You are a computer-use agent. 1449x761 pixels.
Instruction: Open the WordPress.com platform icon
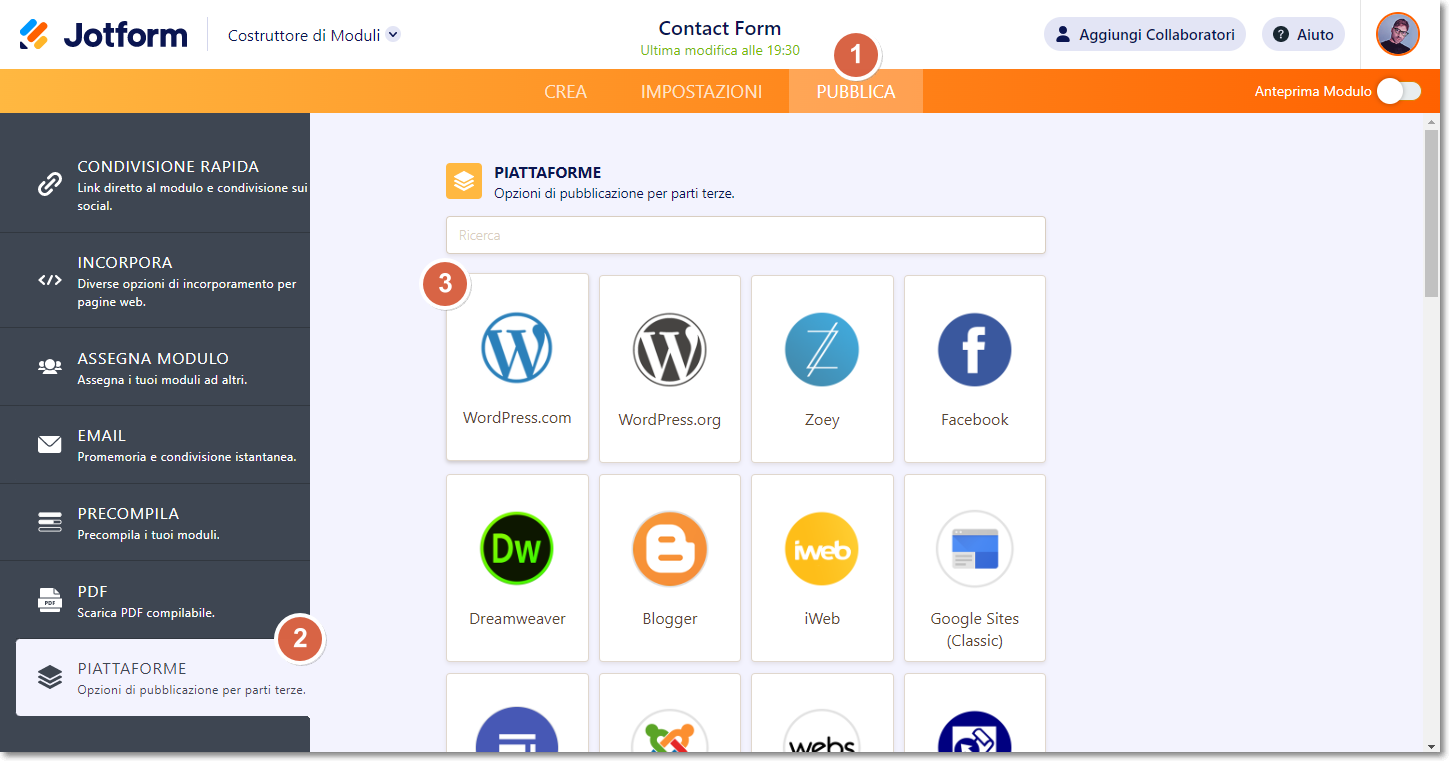(x=517, y=348)
